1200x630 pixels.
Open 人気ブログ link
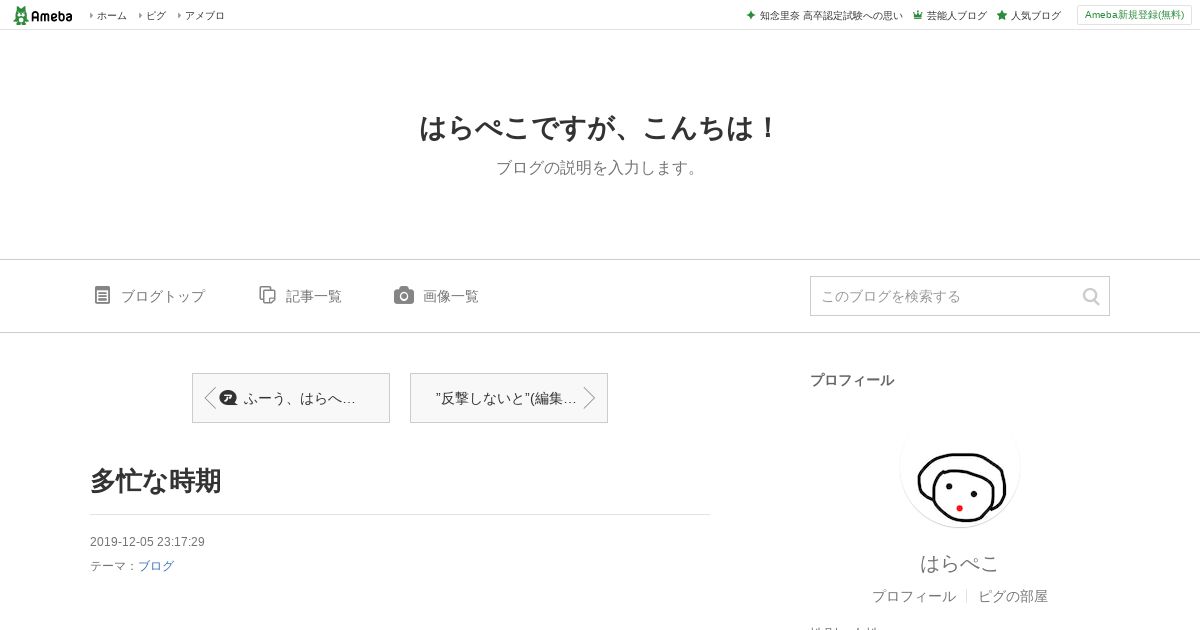tap(1035, 16)
